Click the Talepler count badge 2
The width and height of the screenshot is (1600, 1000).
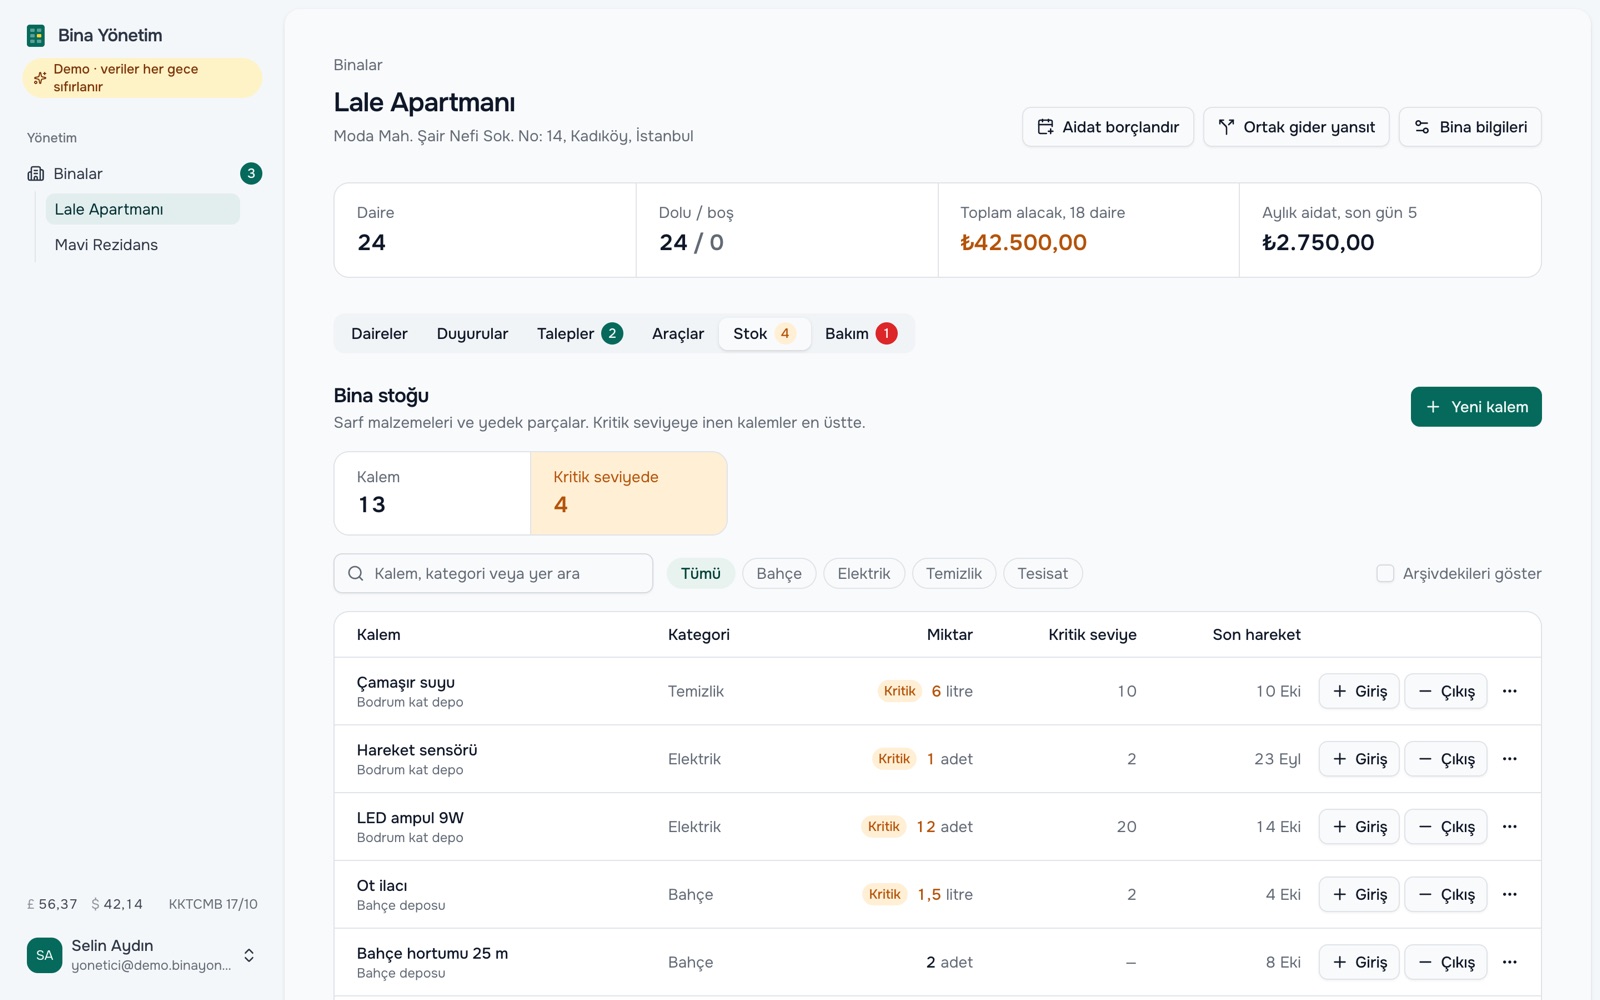612,334
